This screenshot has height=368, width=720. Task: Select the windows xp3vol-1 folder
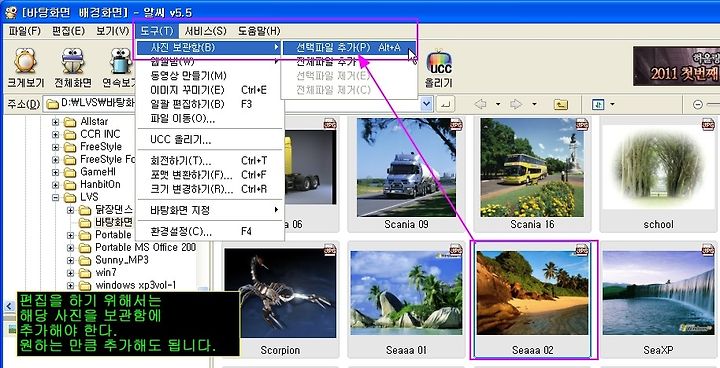135,285
